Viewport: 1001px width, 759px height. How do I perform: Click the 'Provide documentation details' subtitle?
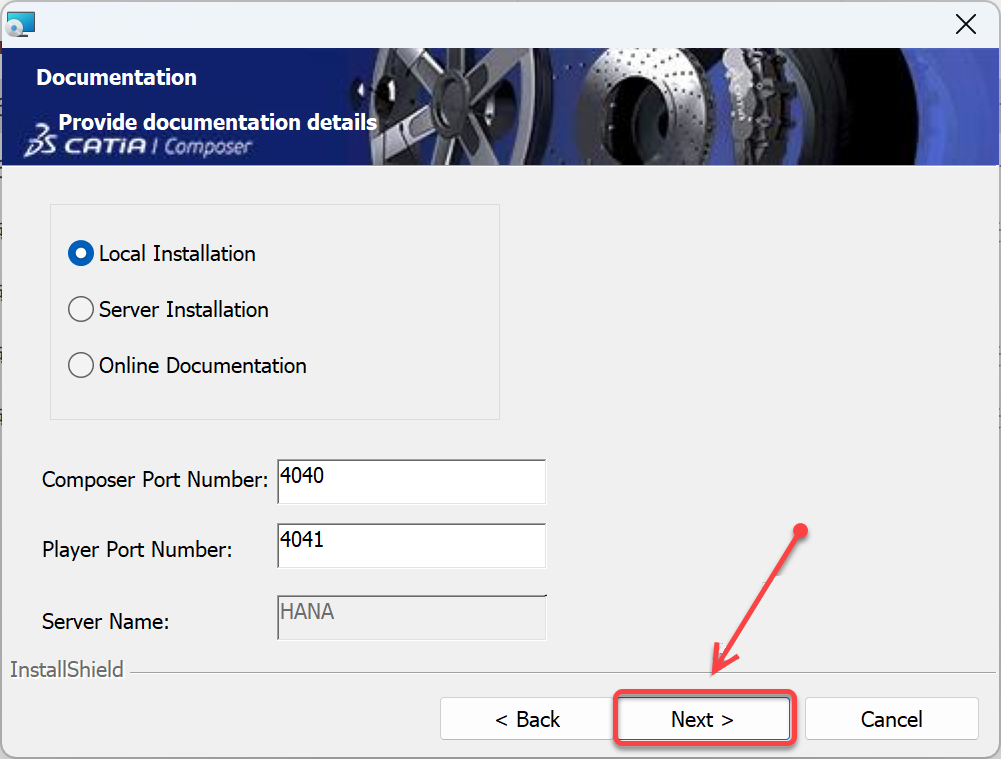(217, 122)
